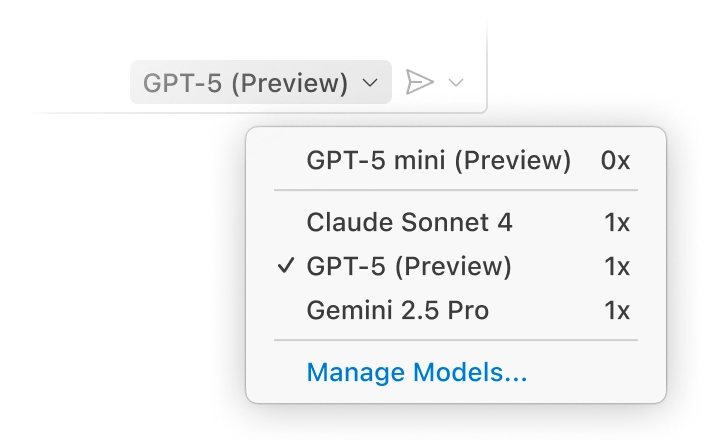Click the 1x multiplier beside Claude Sonnet 4
The height and width of the screenshot is (440, 716).
click(x=617, y=222)
